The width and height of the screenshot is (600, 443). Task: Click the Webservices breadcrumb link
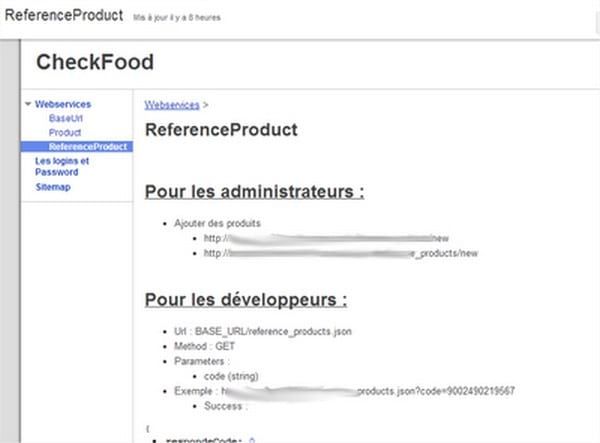[x=172, y=104]
